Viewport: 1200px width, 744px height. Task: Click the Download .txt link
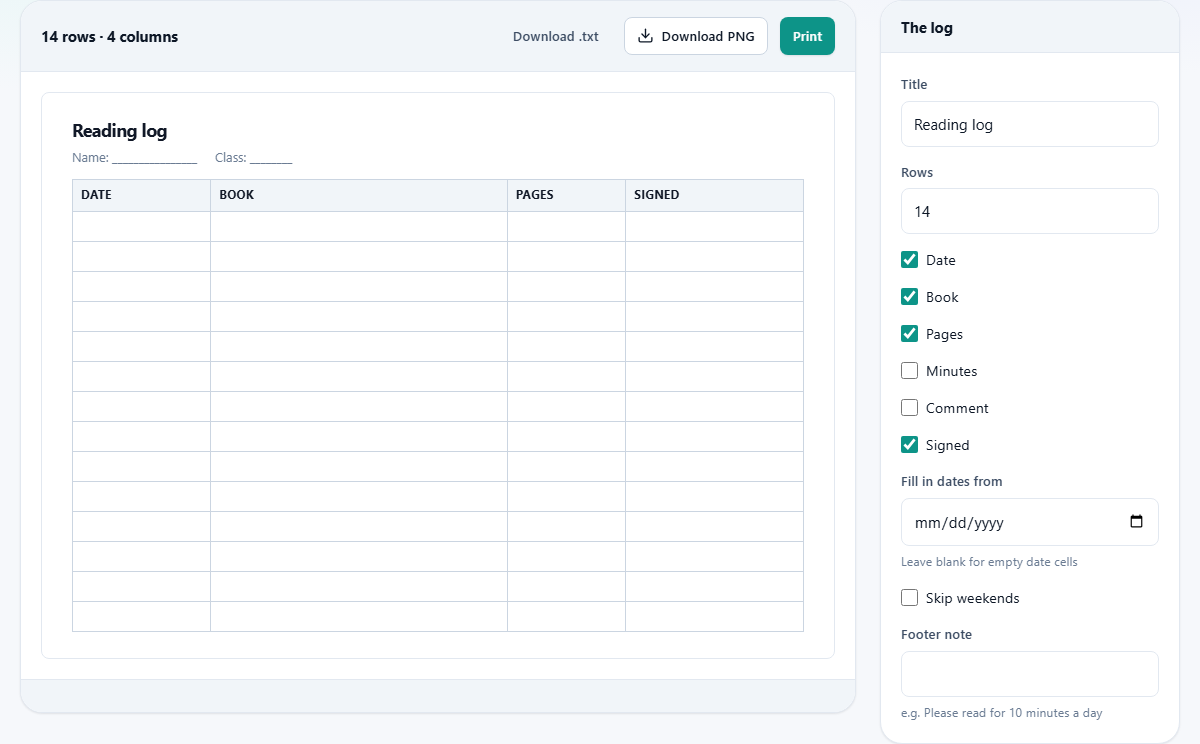click(556, 36)
